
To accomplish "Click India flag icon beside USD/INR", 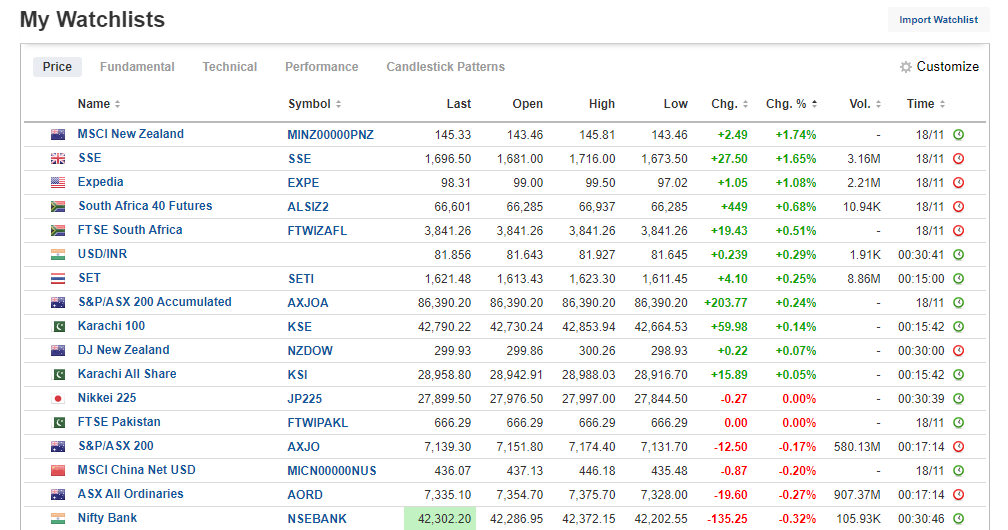I will point(58,255).
